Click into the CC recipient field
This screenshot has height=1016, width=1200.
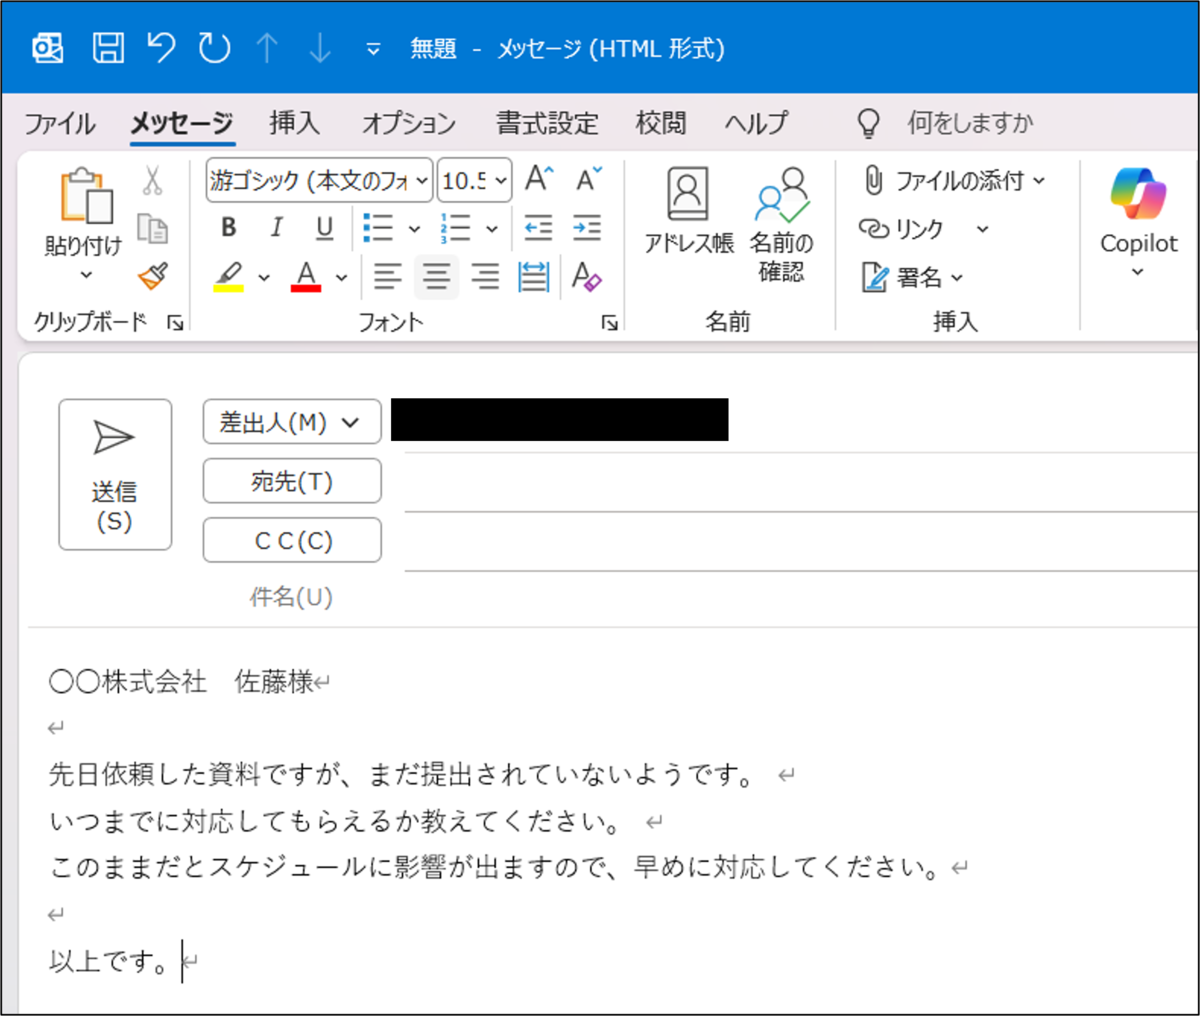tap(800, 541)
